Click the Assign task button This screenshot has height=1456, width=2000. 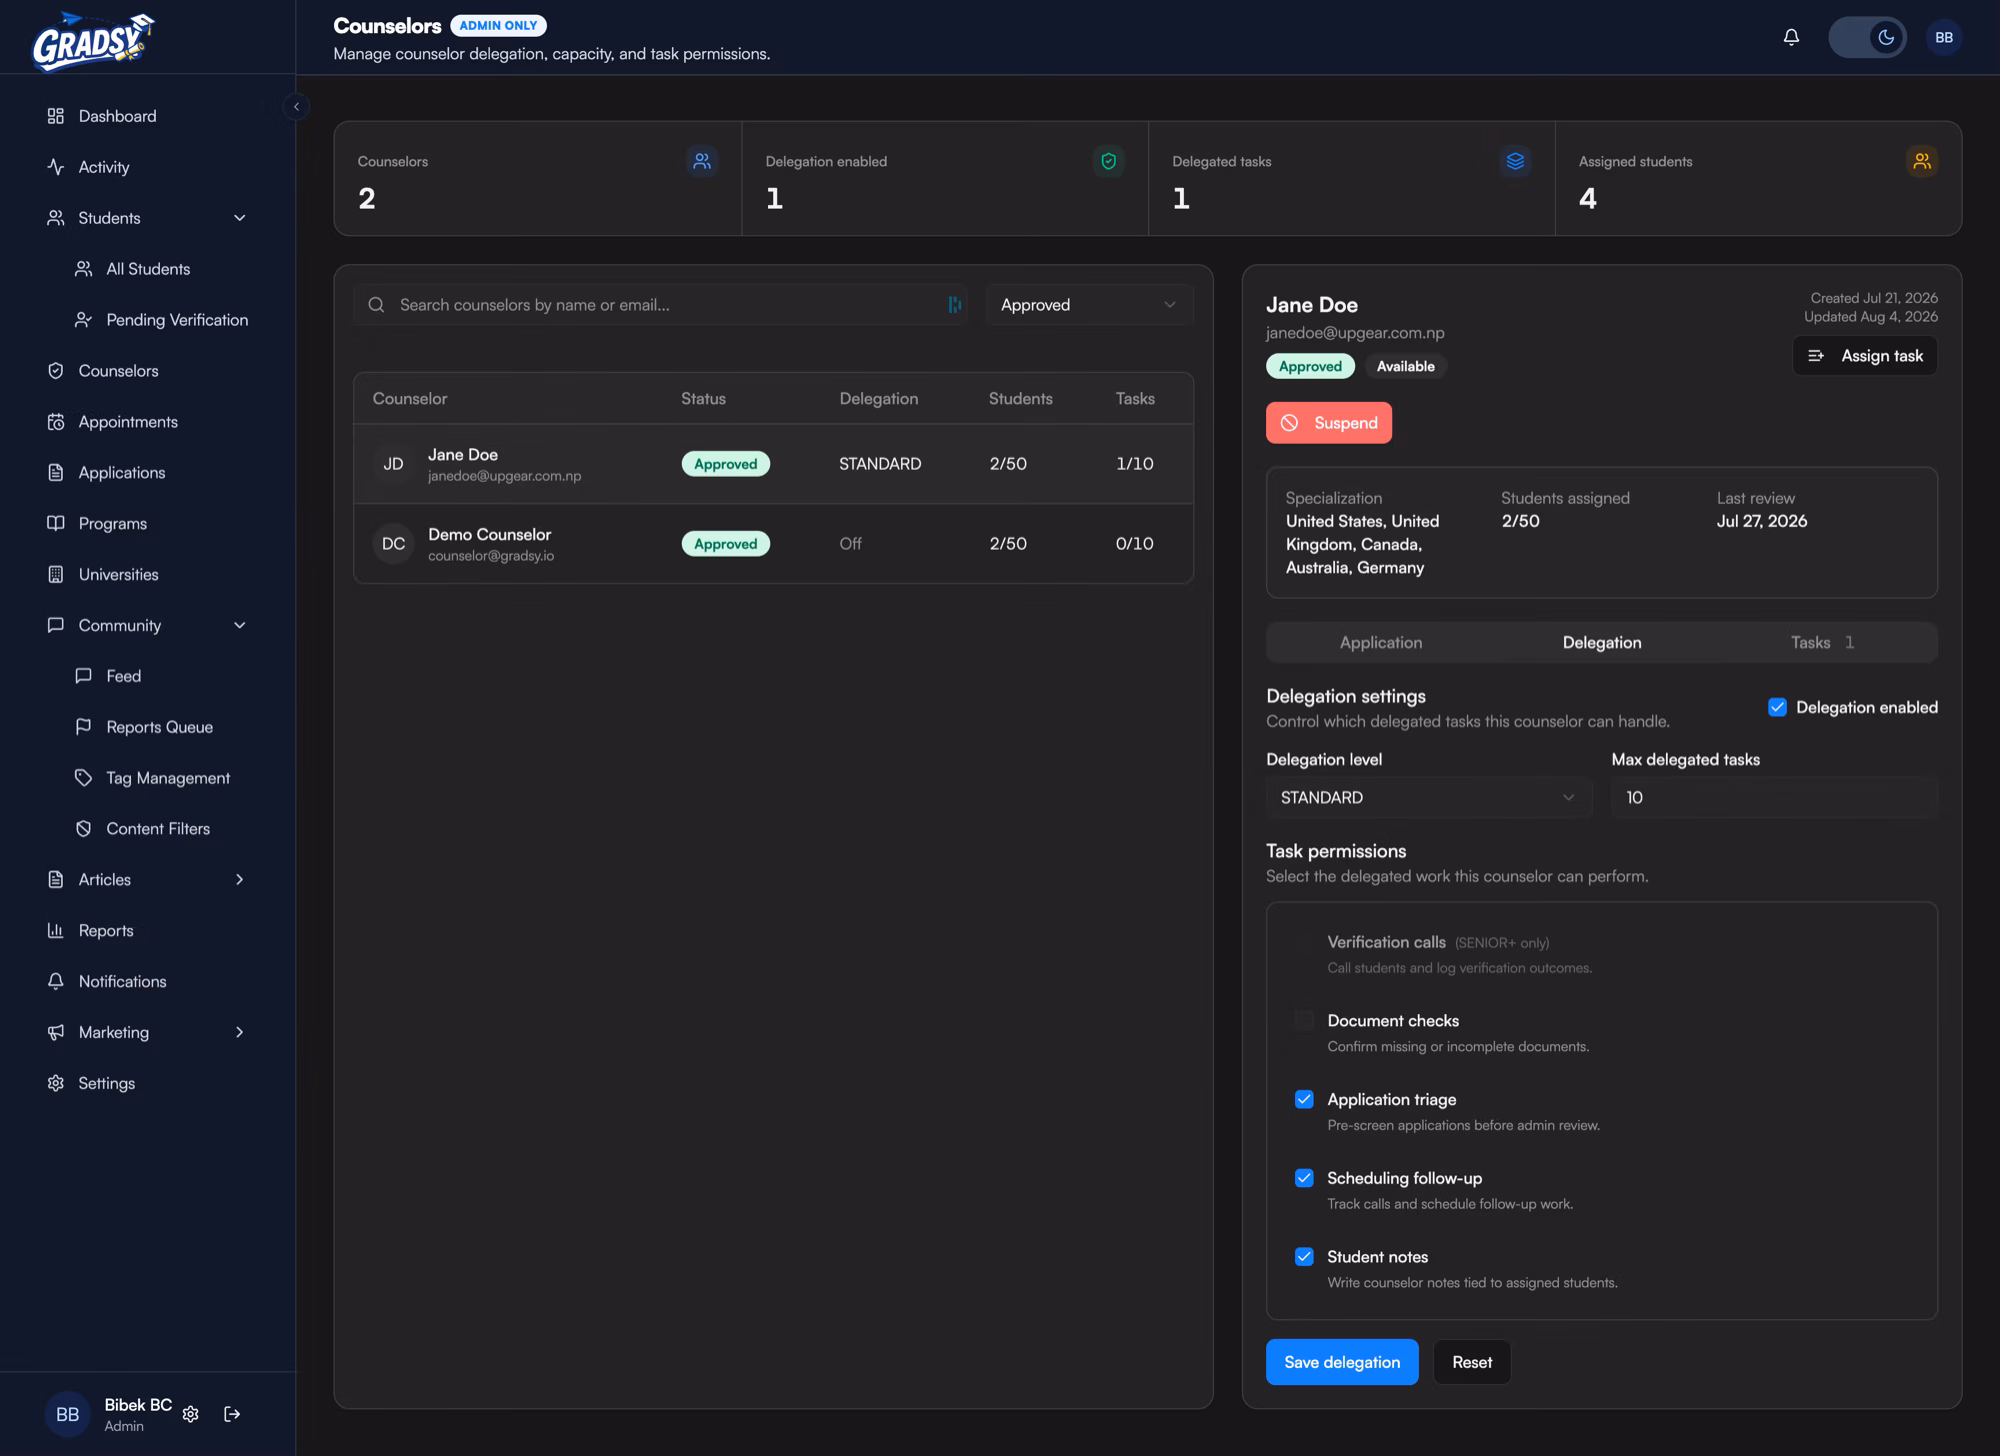[x=1865, y=356]
